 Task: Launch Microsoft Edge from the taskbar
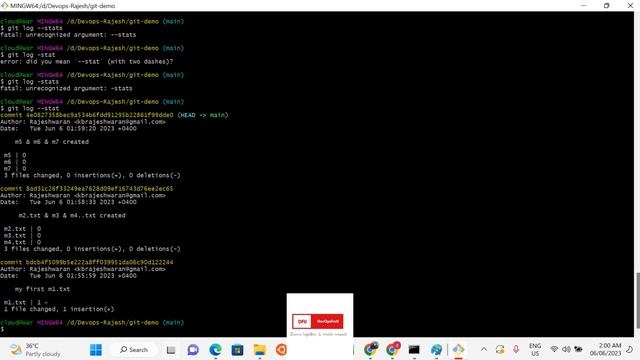pos(215,350)
